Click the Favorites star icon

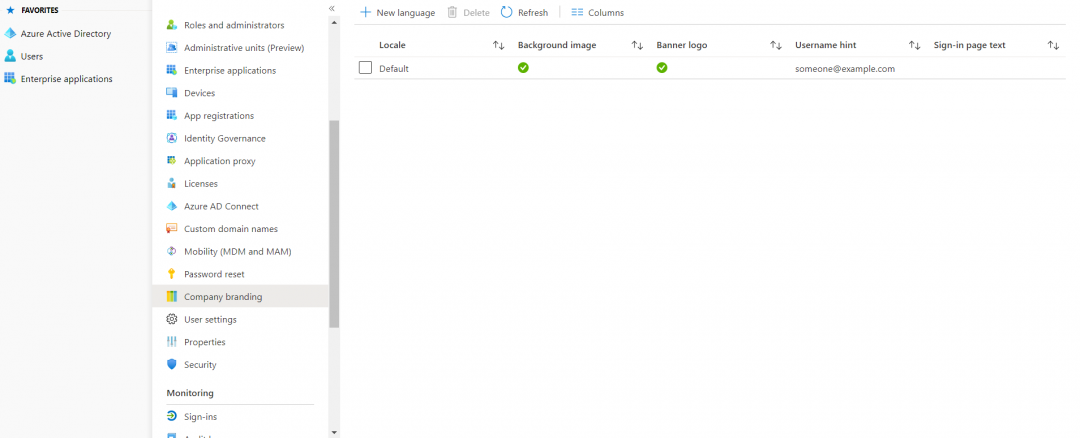click(x=10, y=10)
